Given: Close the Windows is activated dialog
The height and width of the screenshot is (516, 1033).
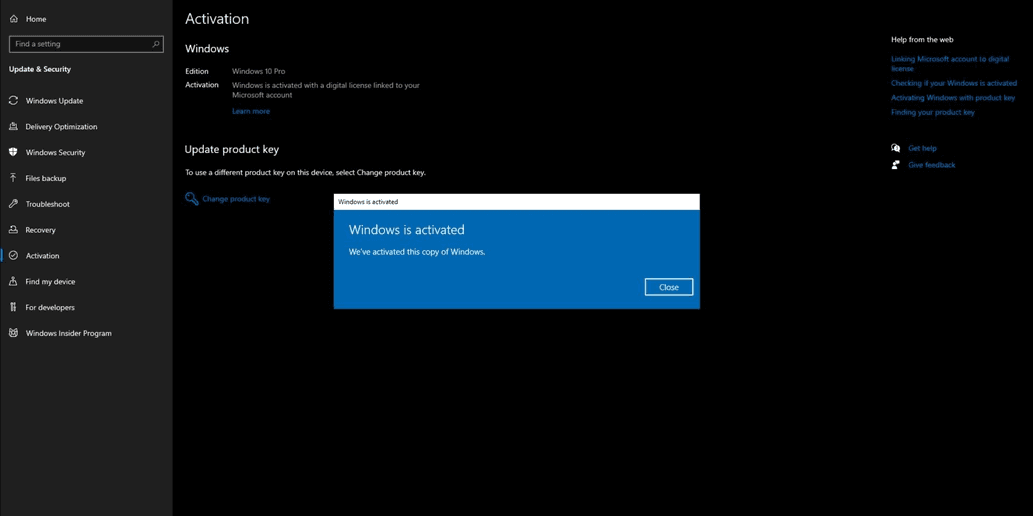Looking at the screenshot, I should pyautogui.click(x=669, y=287).
